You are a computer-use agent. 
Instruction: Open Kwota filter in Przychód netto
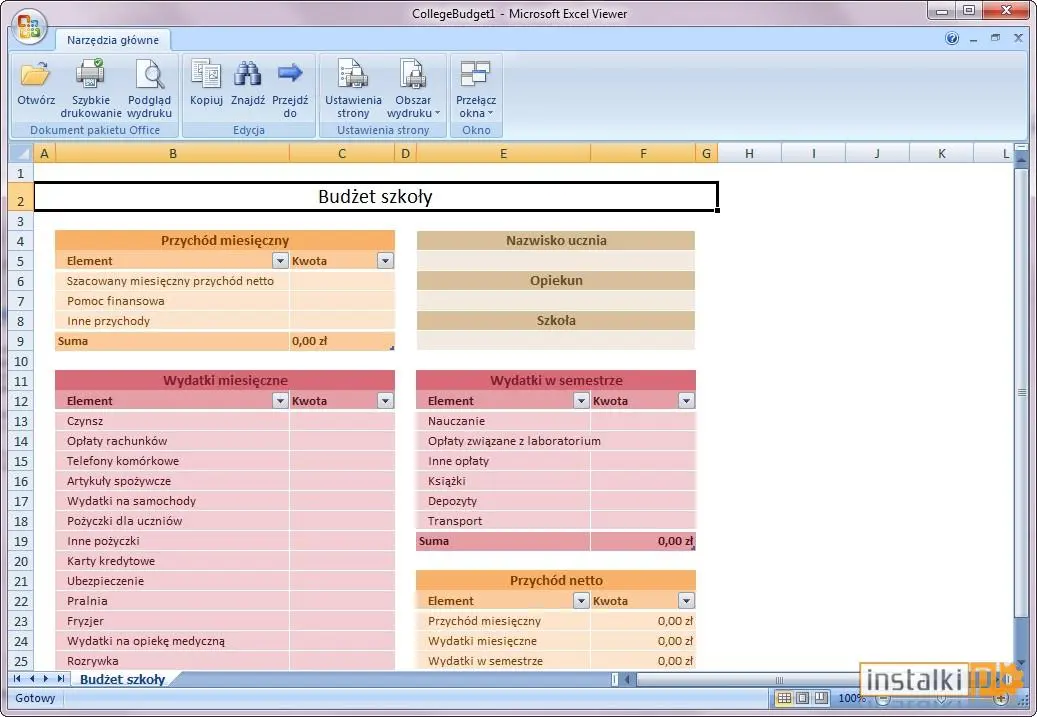click(x=686, y=601)
